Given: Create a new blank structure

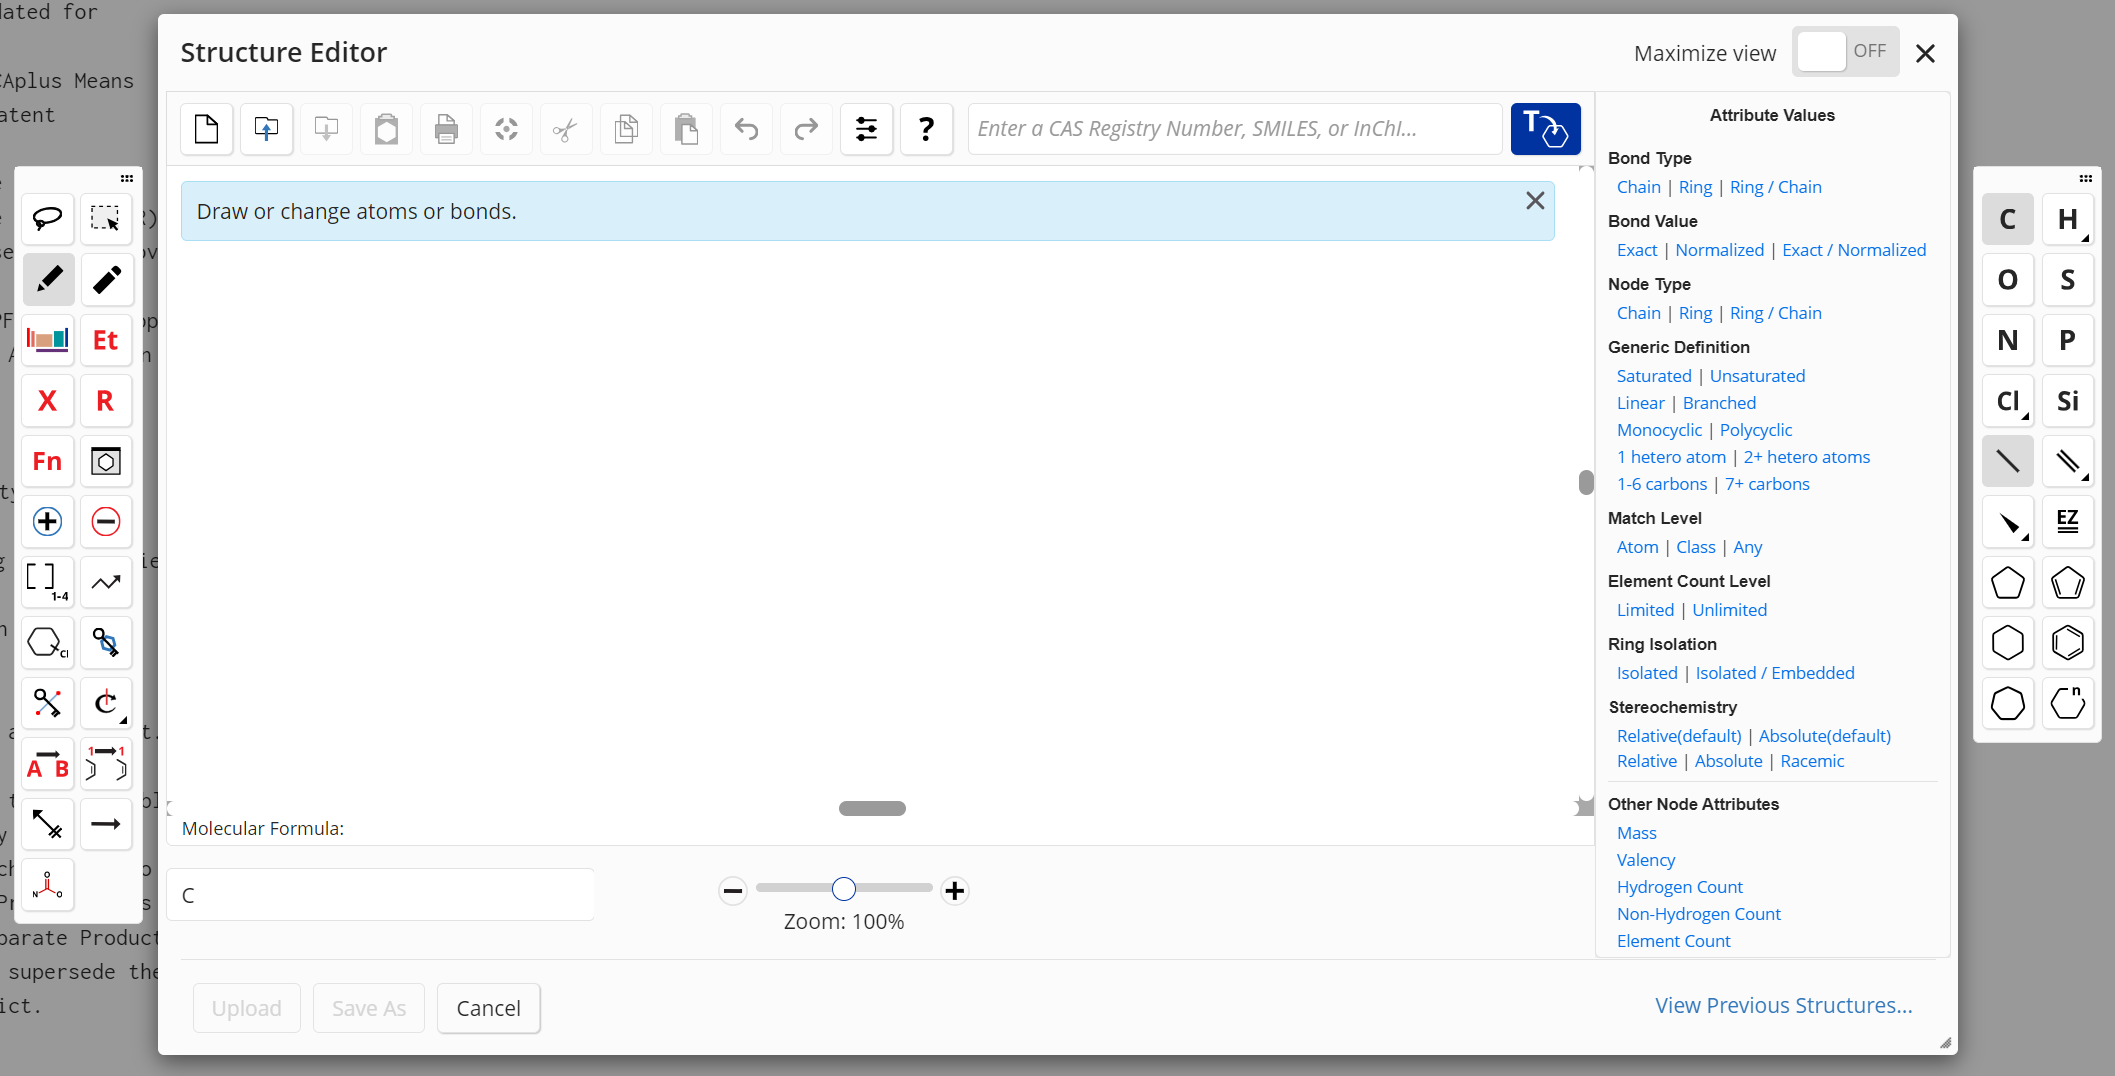Looking at the screenshot, I should coord(207,129).
